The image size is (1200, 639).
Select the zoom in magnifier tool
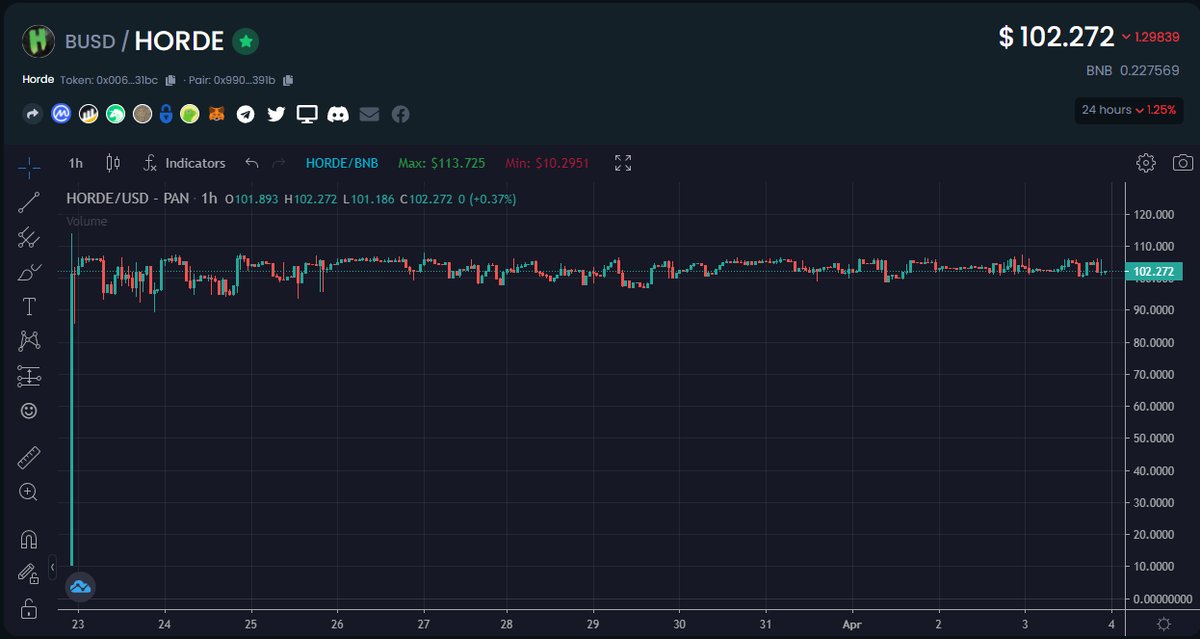click(29, 492)
